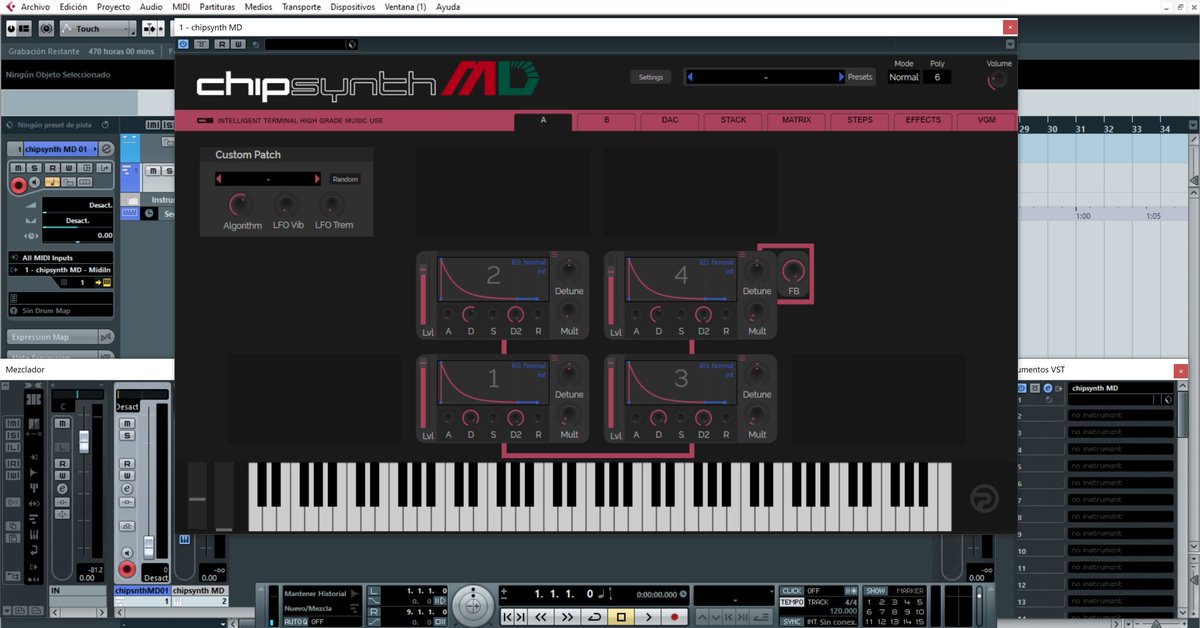Click the LFO Trem knob
Image resolution: width=1200 pixels, height=628 pixels.
coord(333,205)
